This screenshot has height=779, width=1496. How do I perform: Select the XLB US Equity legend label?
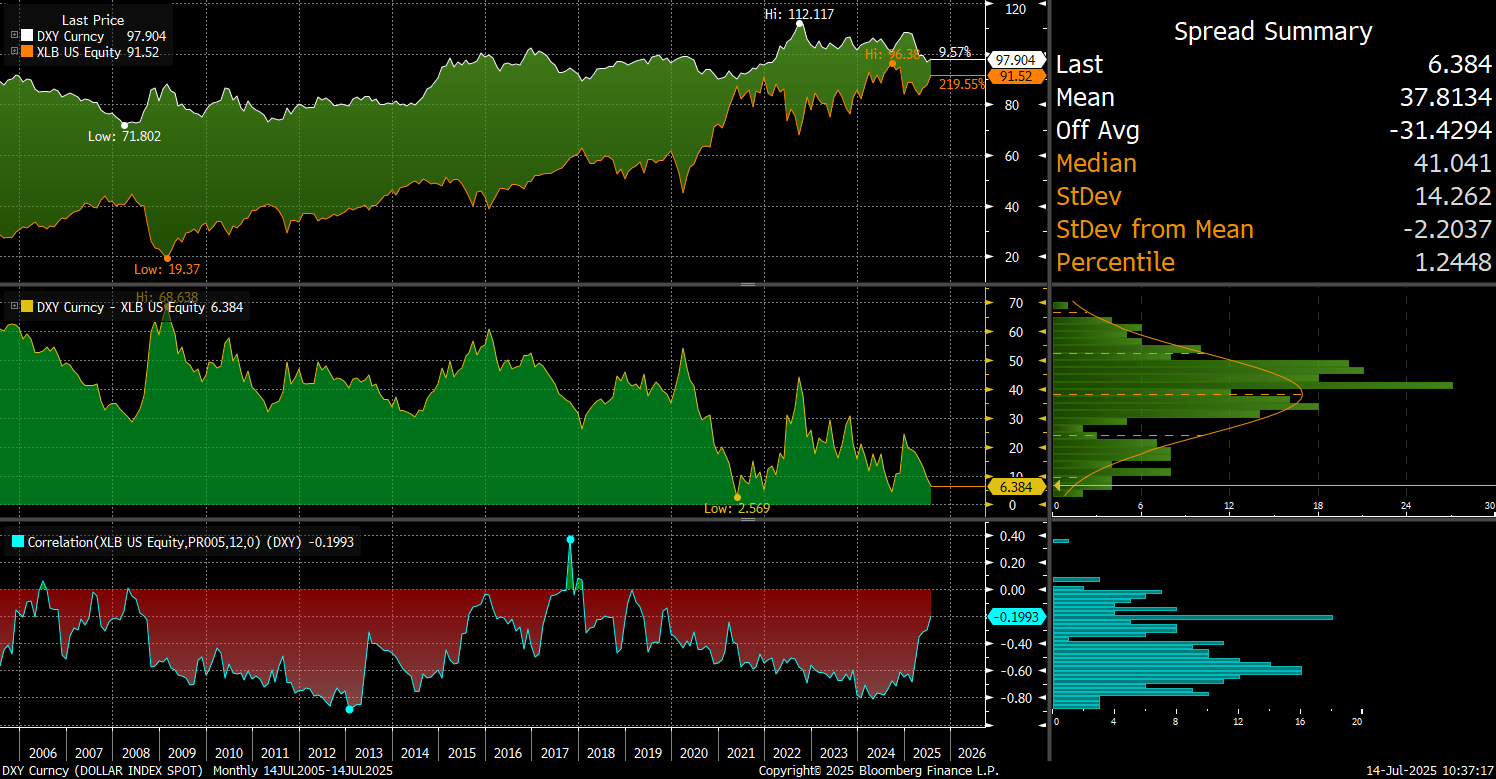click(77, 52)
